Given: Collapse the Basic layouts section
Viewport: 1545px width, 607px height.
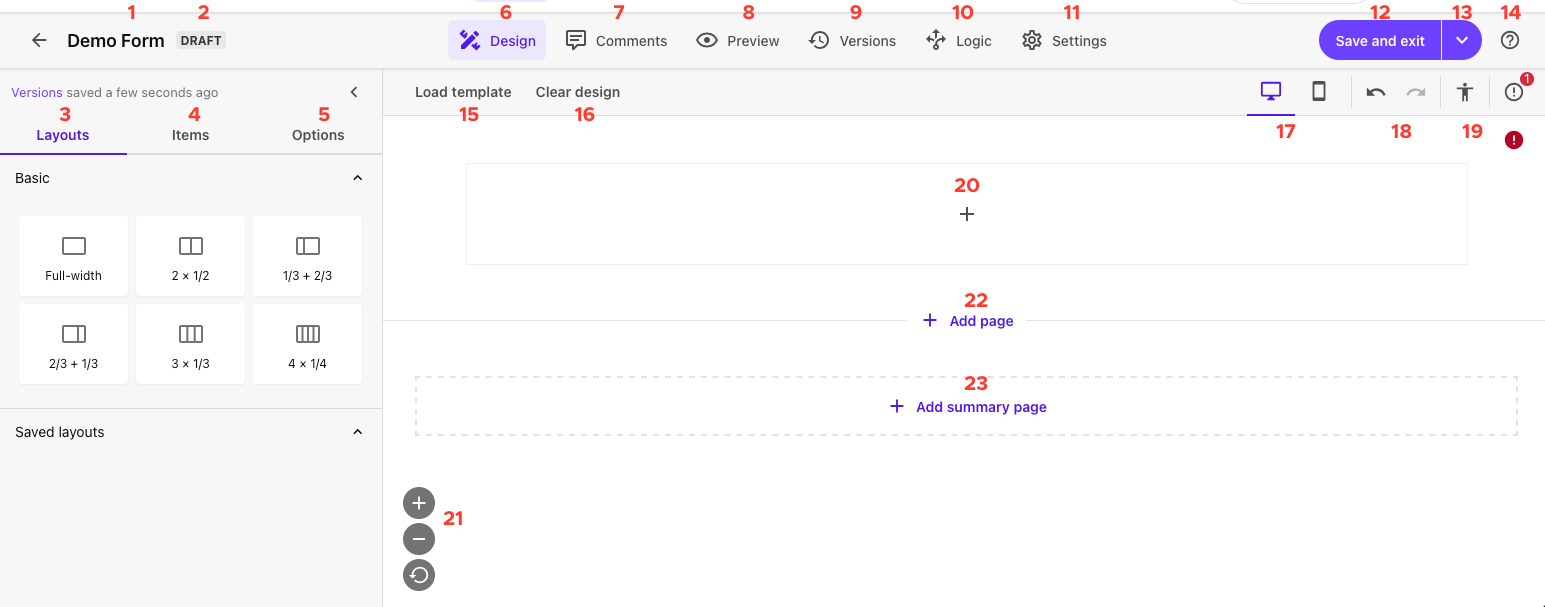Looking at the screenshot, I should point(357,177).
